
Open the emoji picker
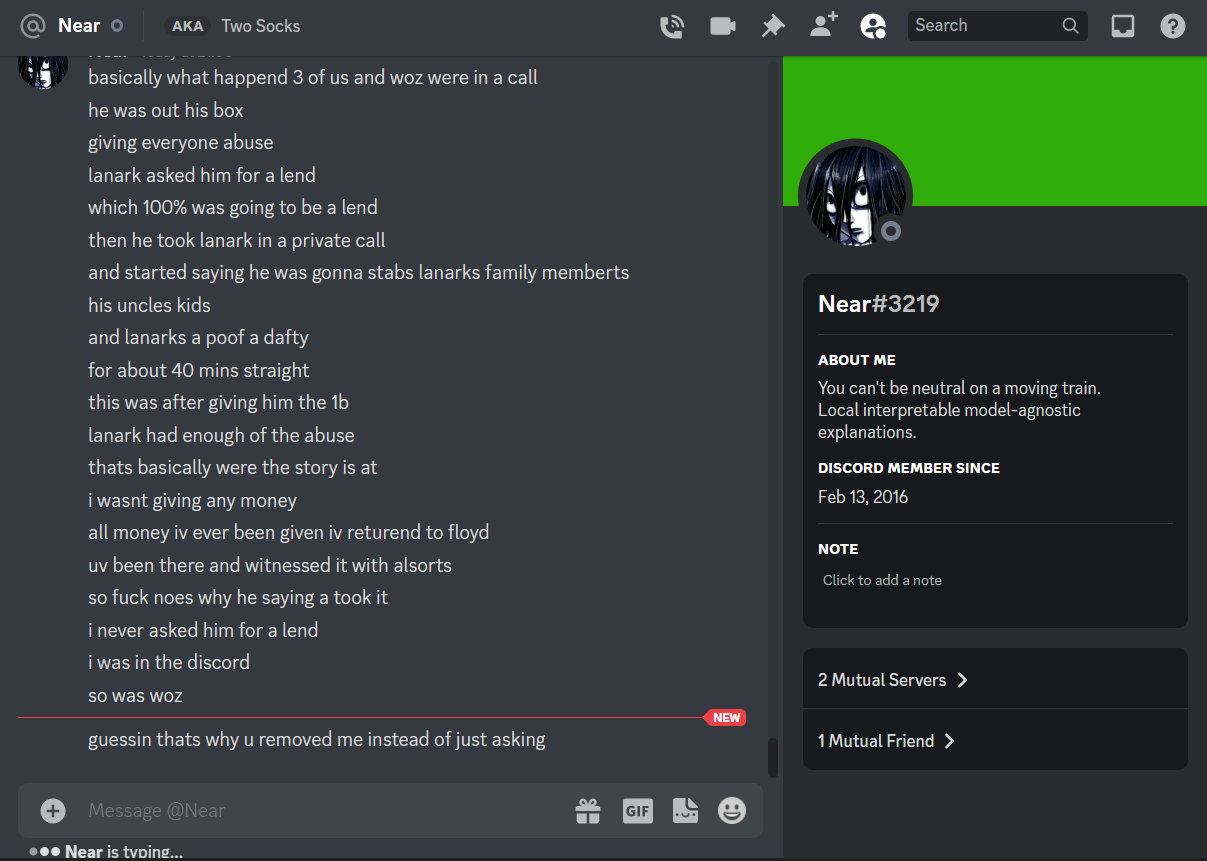(x=732, y=810)
